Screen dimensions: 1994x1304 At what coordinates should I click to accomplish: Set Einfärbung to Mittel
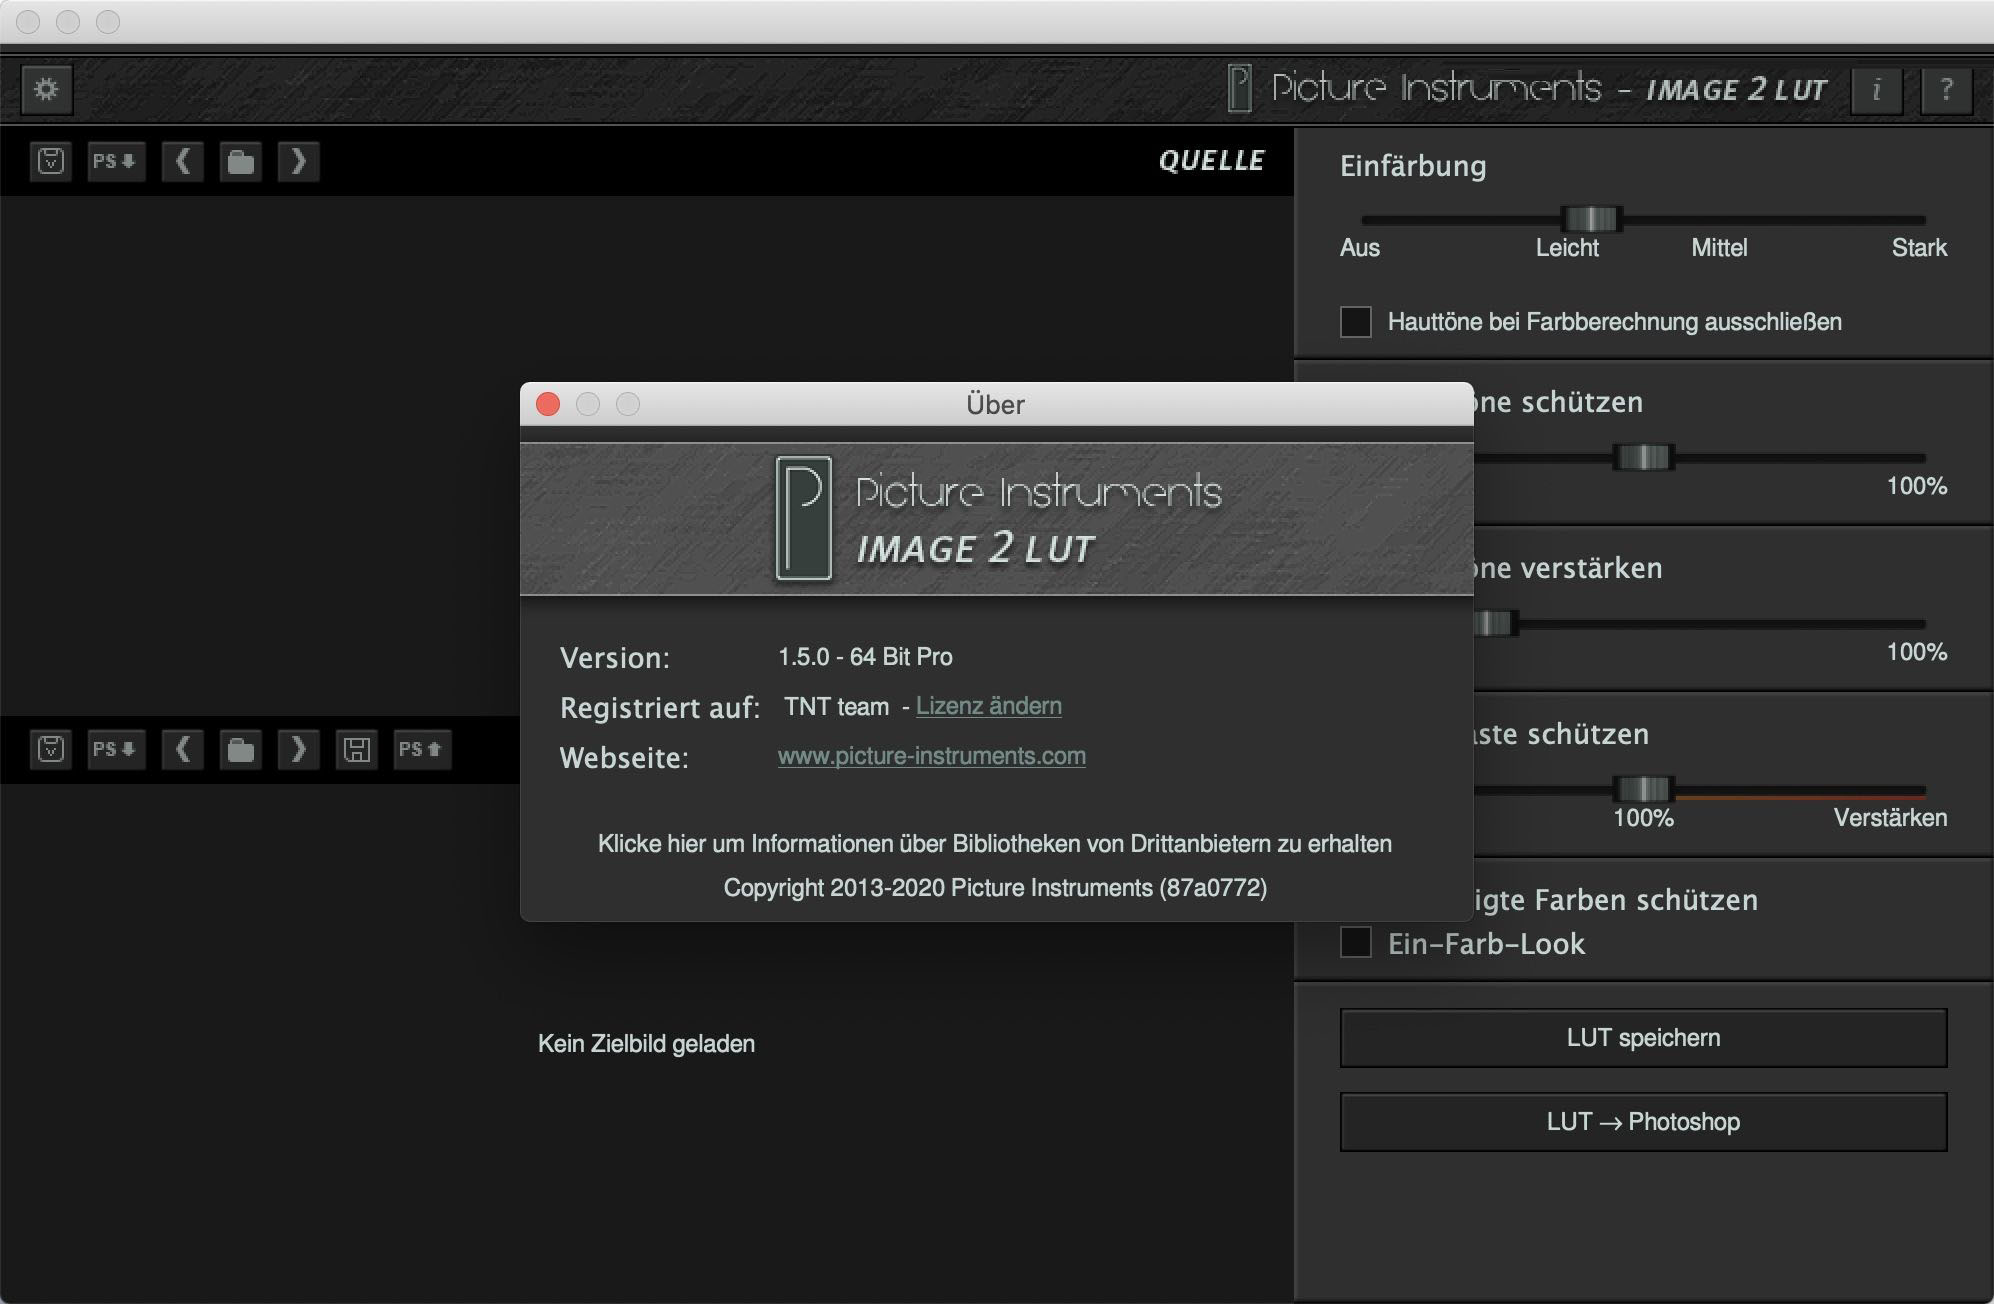click(1719, 248)
